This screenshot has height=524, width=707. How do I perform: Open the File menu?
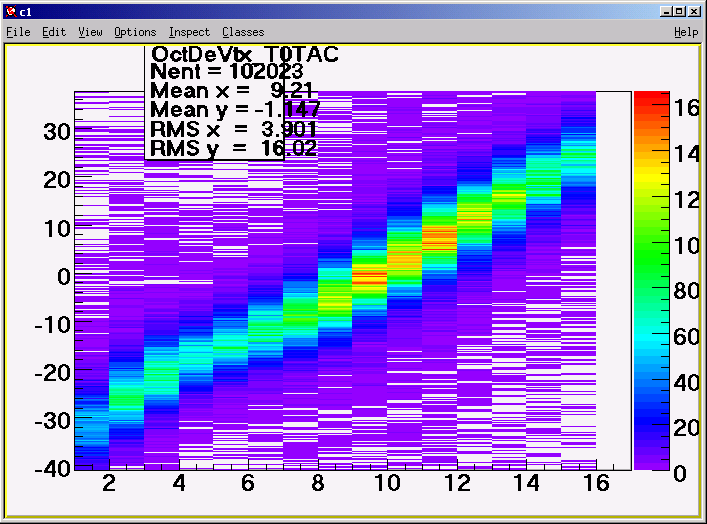pyautogui.click(x=18, y=32)
